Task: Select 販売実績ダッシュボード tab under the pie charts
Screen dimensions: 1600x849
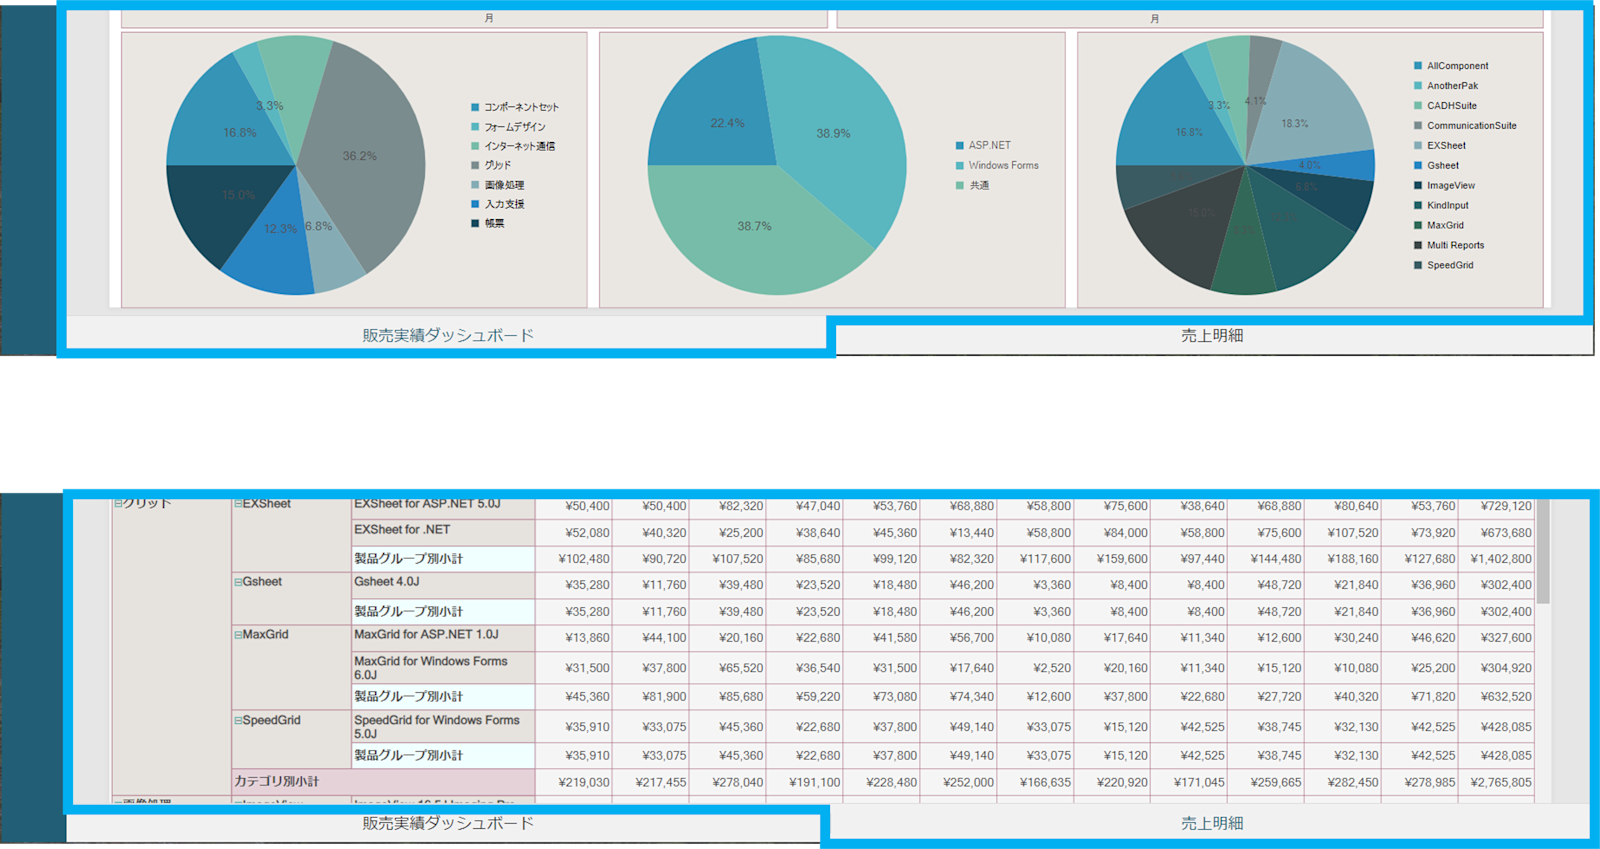Action: pos(448,336)
